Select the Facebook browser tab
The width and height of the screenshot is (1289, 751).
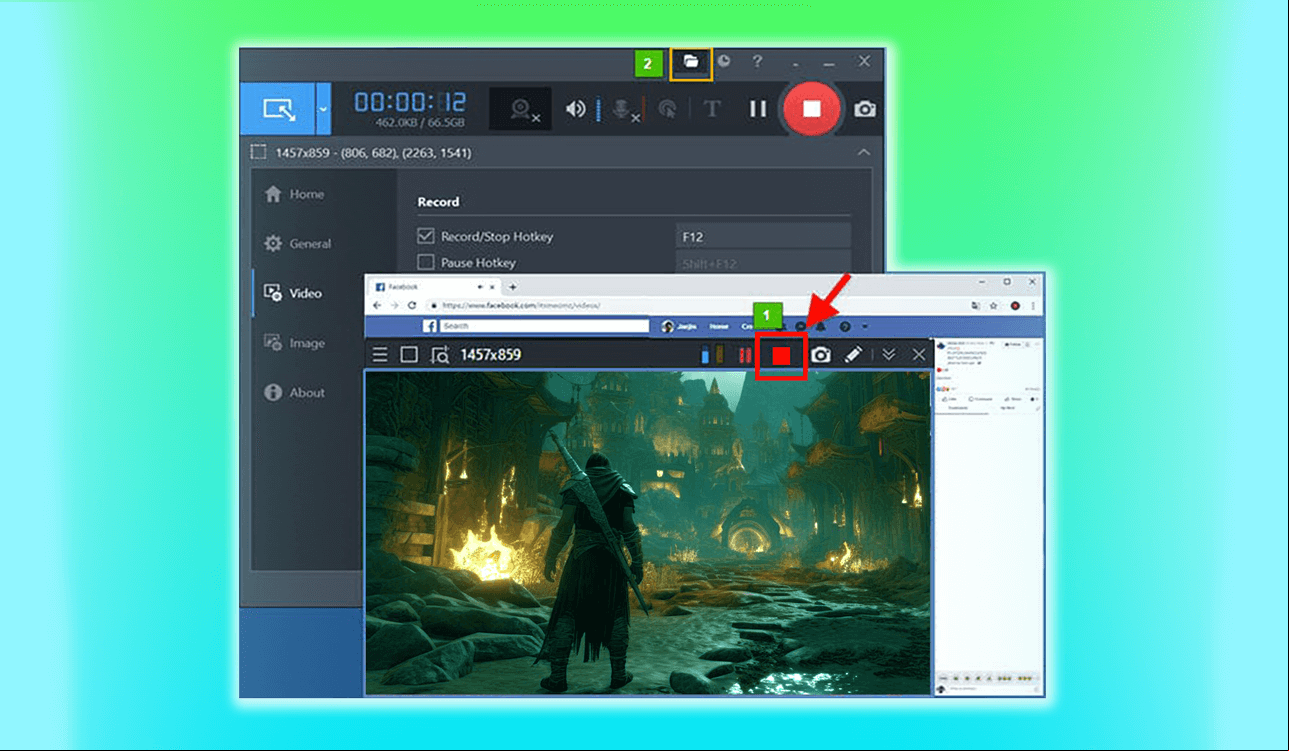tap(434, 287)
